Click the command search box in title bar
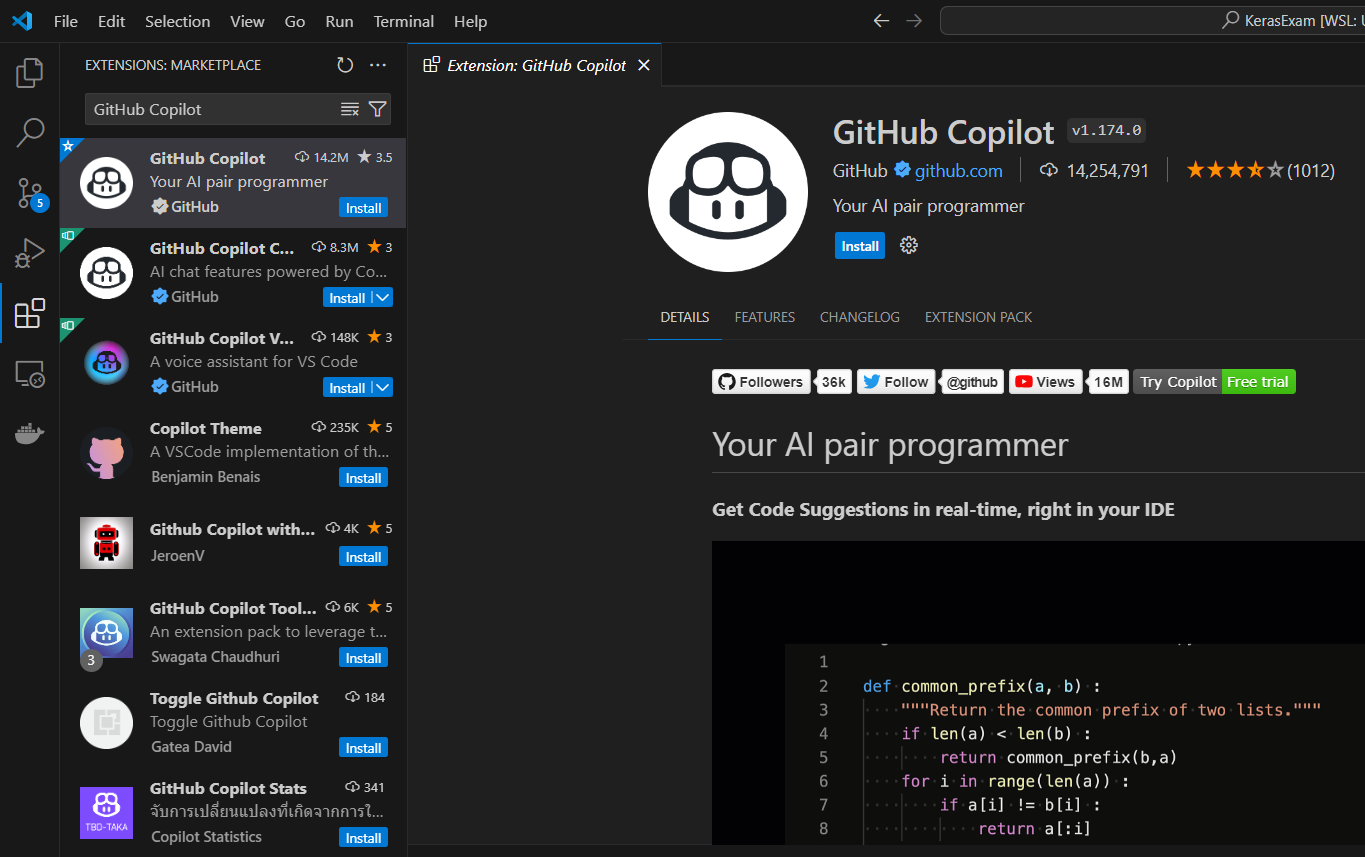1365x857 pixels. pos(1150,20)
